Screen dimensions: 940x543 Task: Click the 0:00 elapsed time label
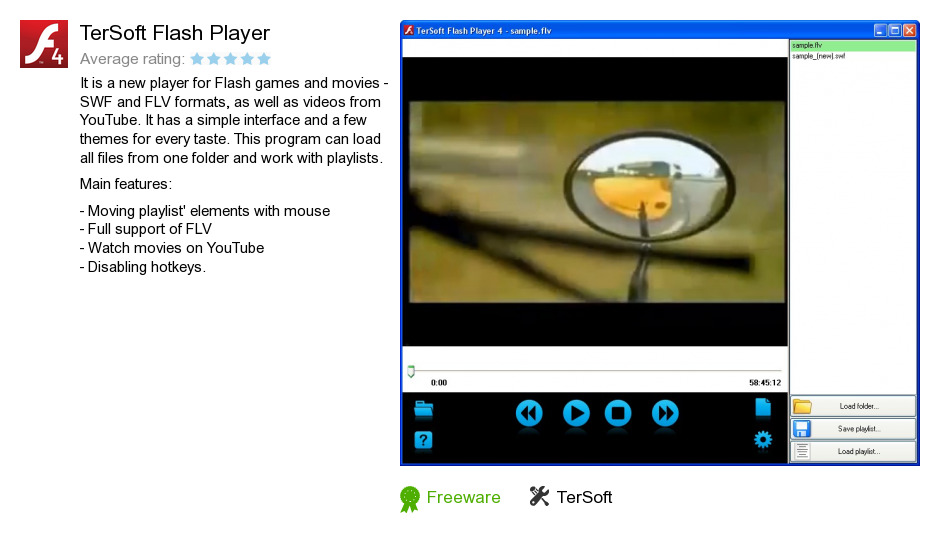tap(439, 383)
